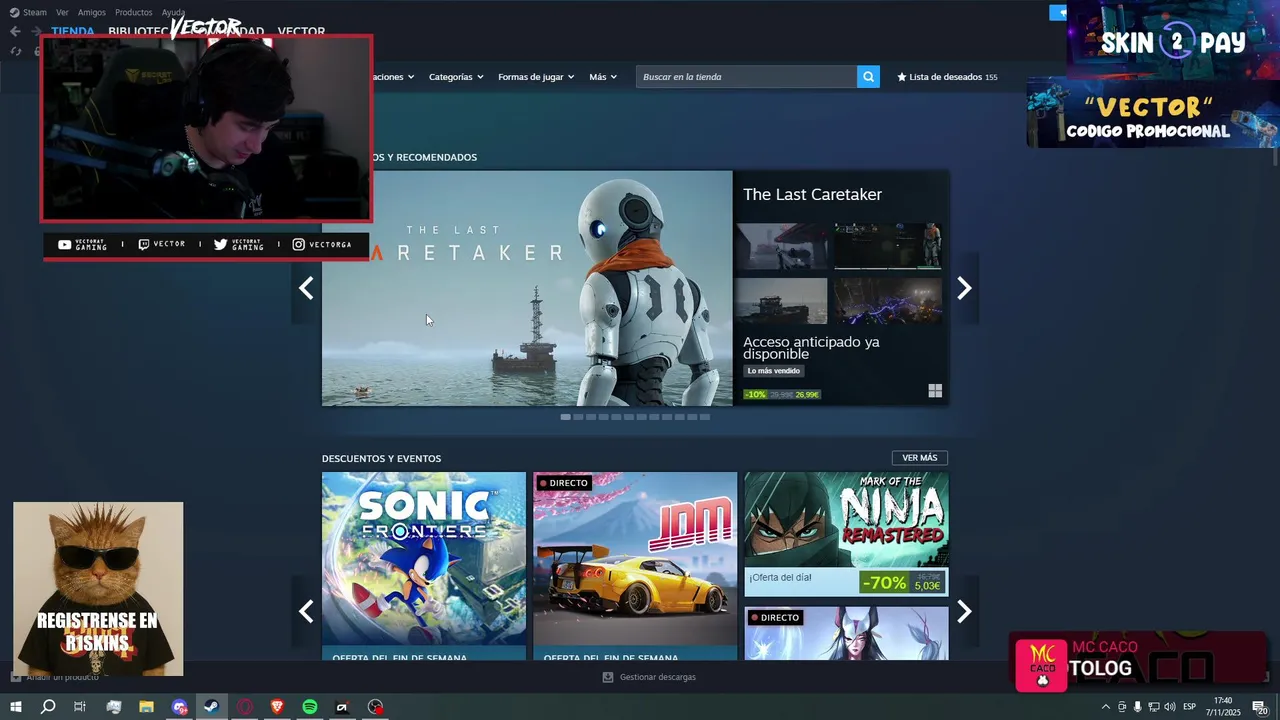
Task: Open the Amigos menu
Action: (92, 12)
